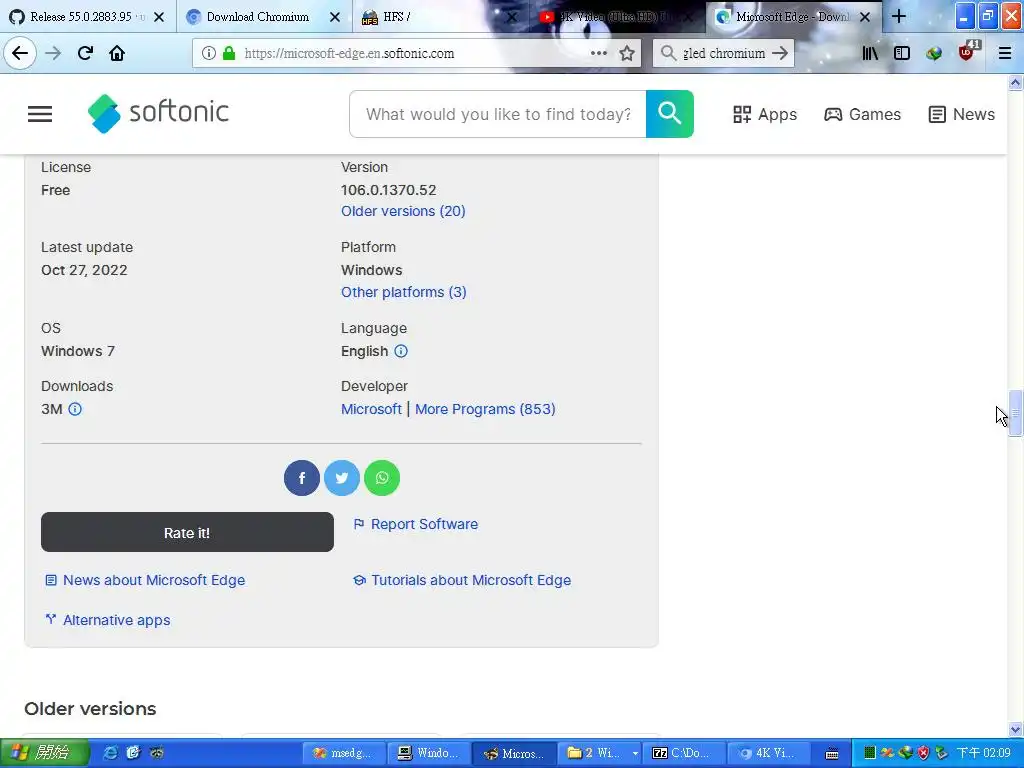
Task: Click the Oct 27, 2022 update date
Action: point(84,270)
